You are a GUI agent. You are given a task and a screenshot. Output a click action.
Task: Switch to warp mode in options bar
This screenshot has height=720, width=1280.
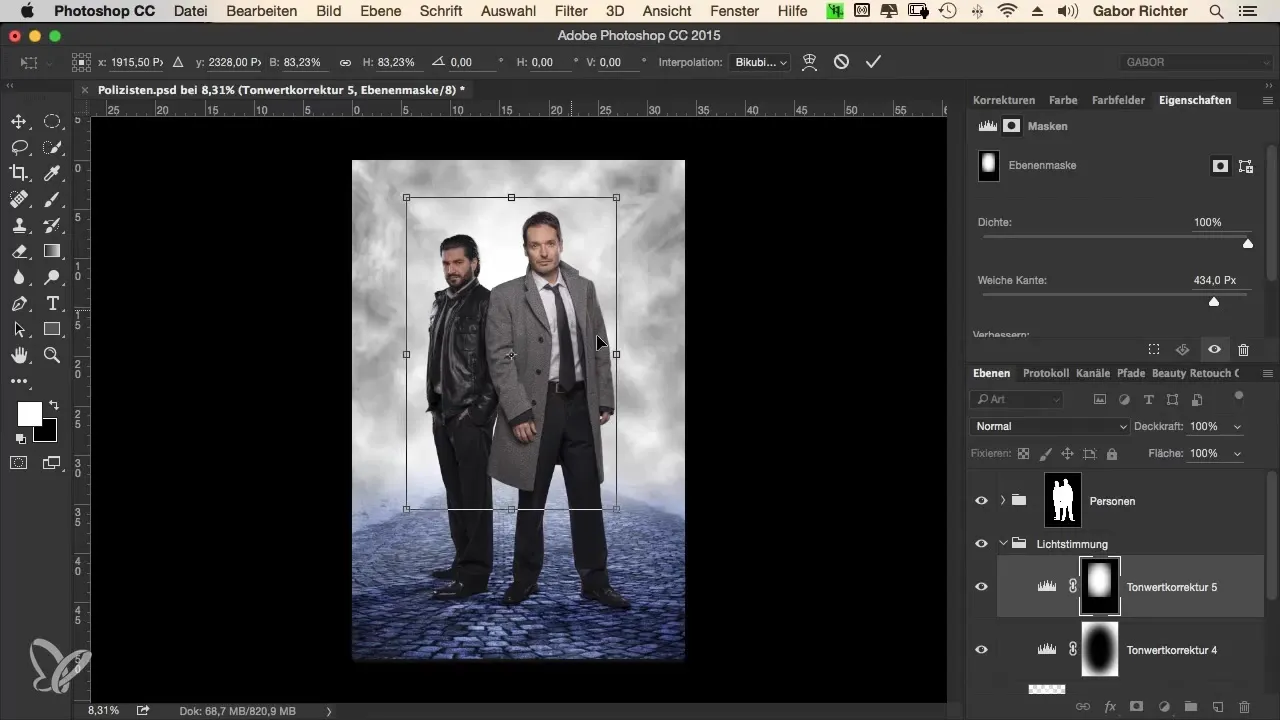(810, 62)
